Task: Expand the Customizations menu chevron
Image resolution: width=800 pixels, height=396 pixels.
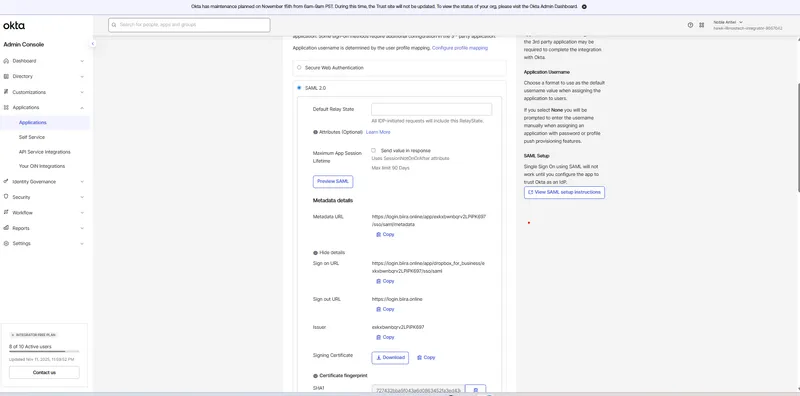Action: pos(82,92)
